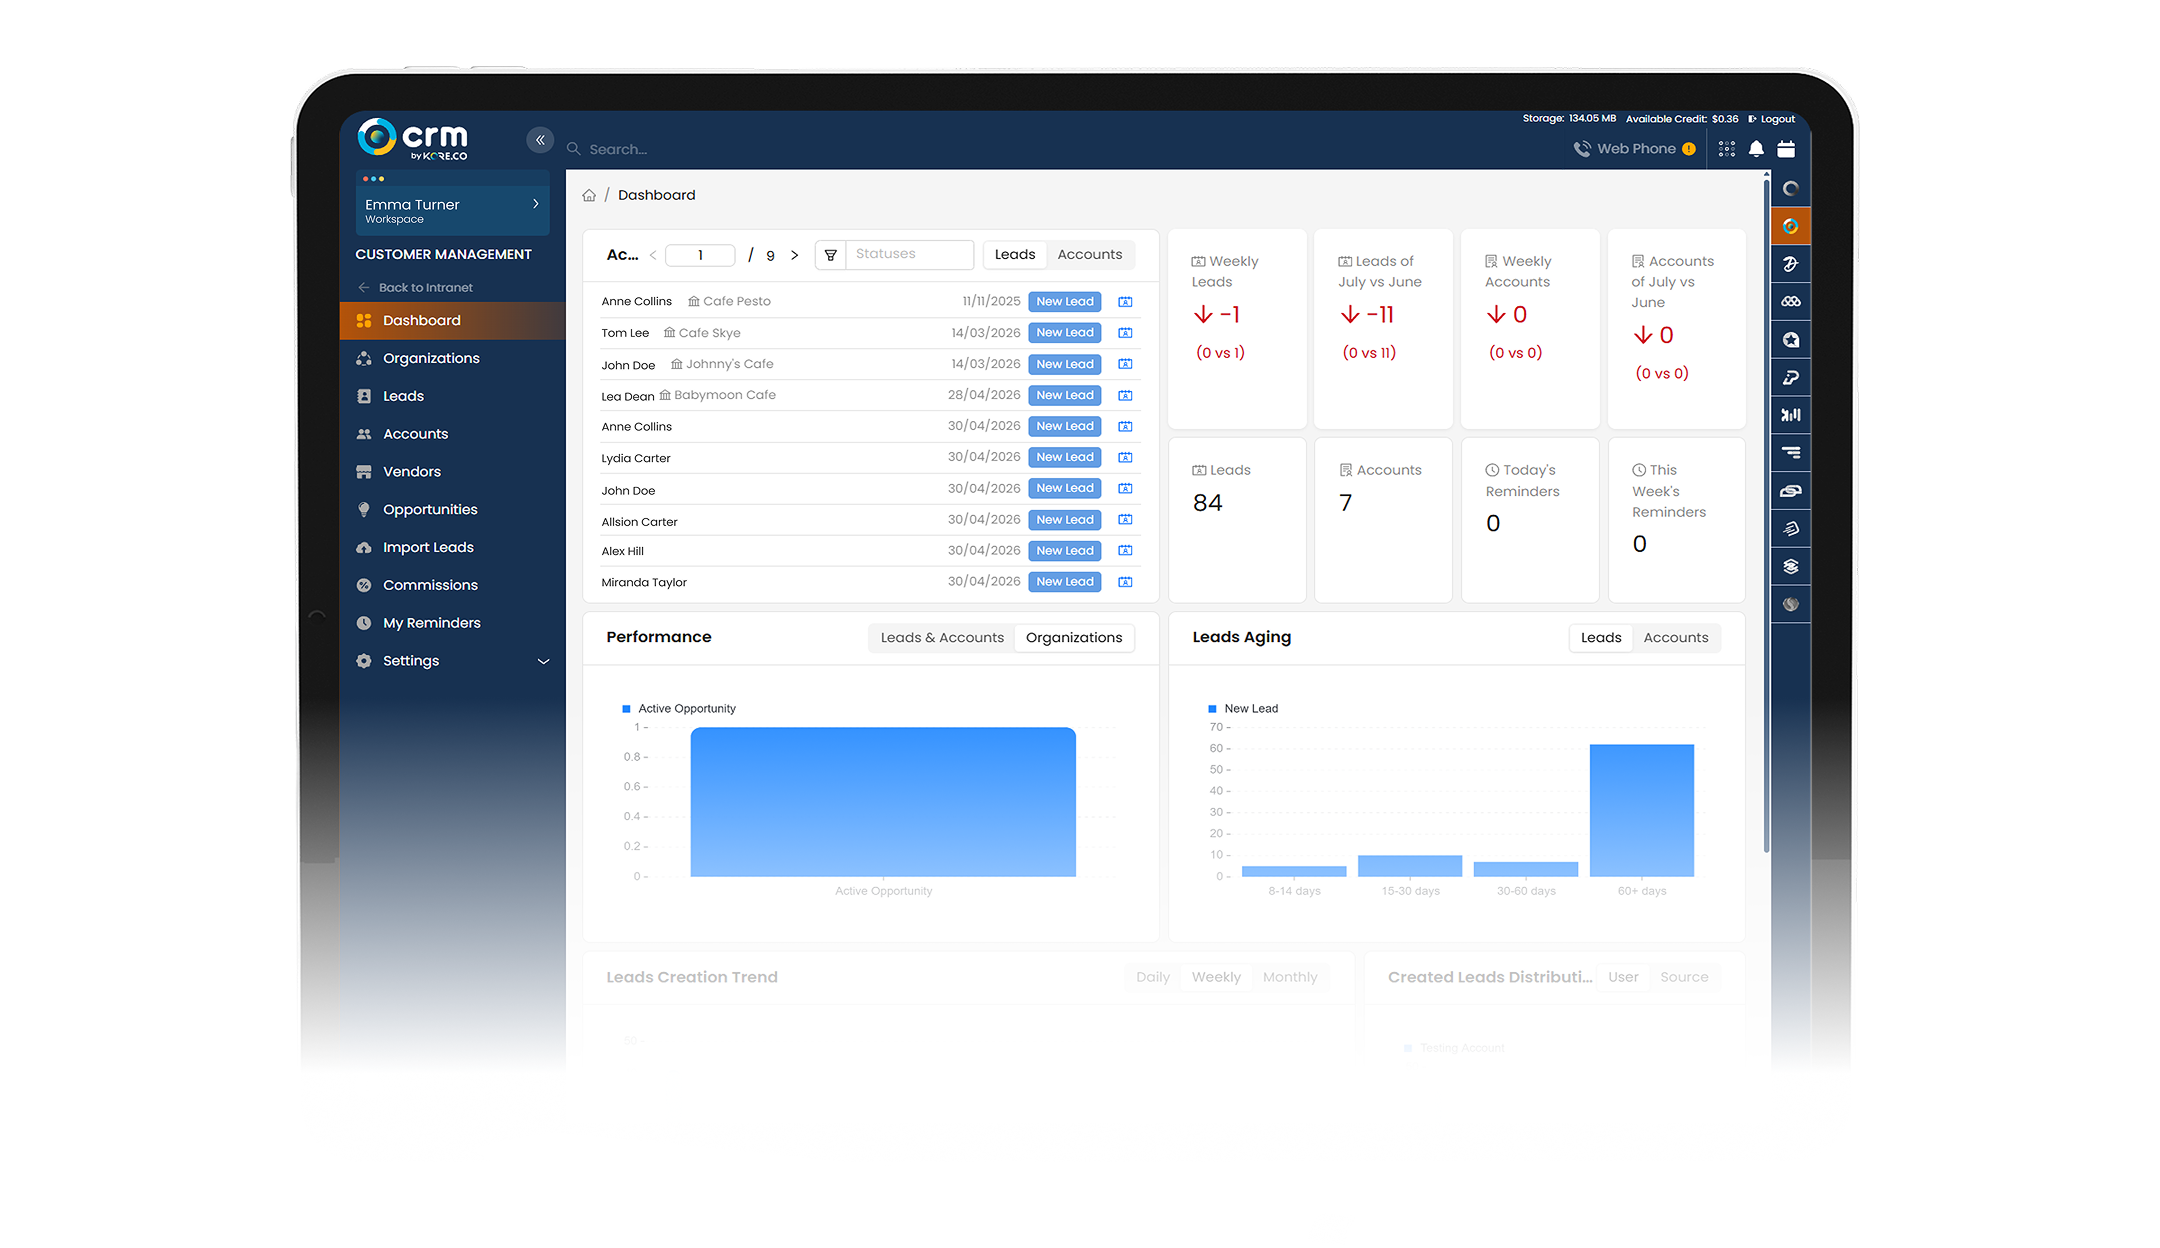Viewport: 2160px width, 1248px height.
Task: Select the active orange CRM app icon in right rail
Action: [x=1790, y=226]
